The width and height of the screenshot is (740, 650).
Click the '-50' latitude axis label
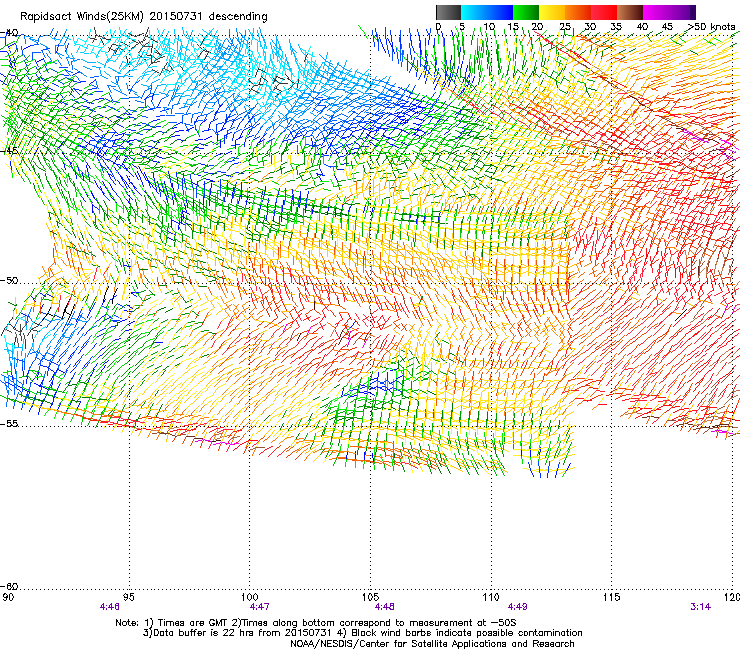(x=9, y=281)
